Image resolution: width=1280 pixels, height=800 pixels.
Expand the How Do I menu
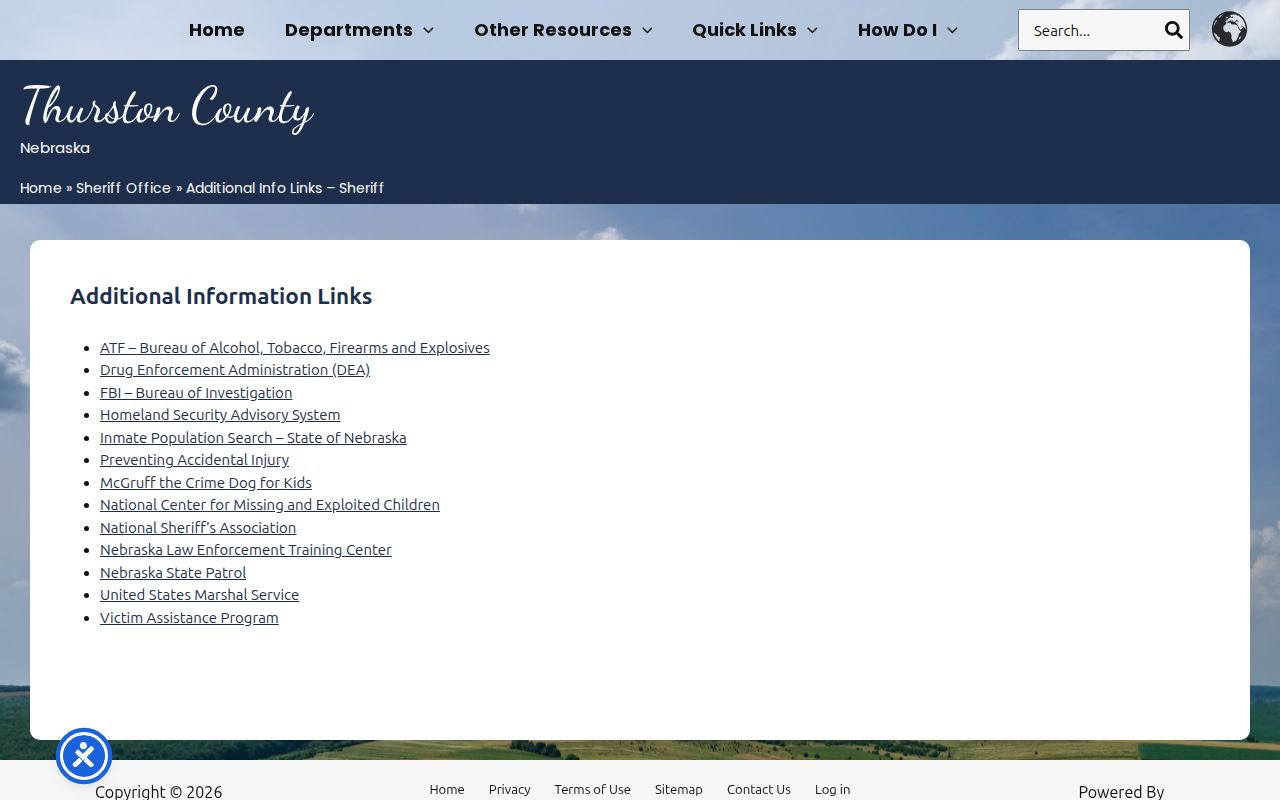pos(908,30)
